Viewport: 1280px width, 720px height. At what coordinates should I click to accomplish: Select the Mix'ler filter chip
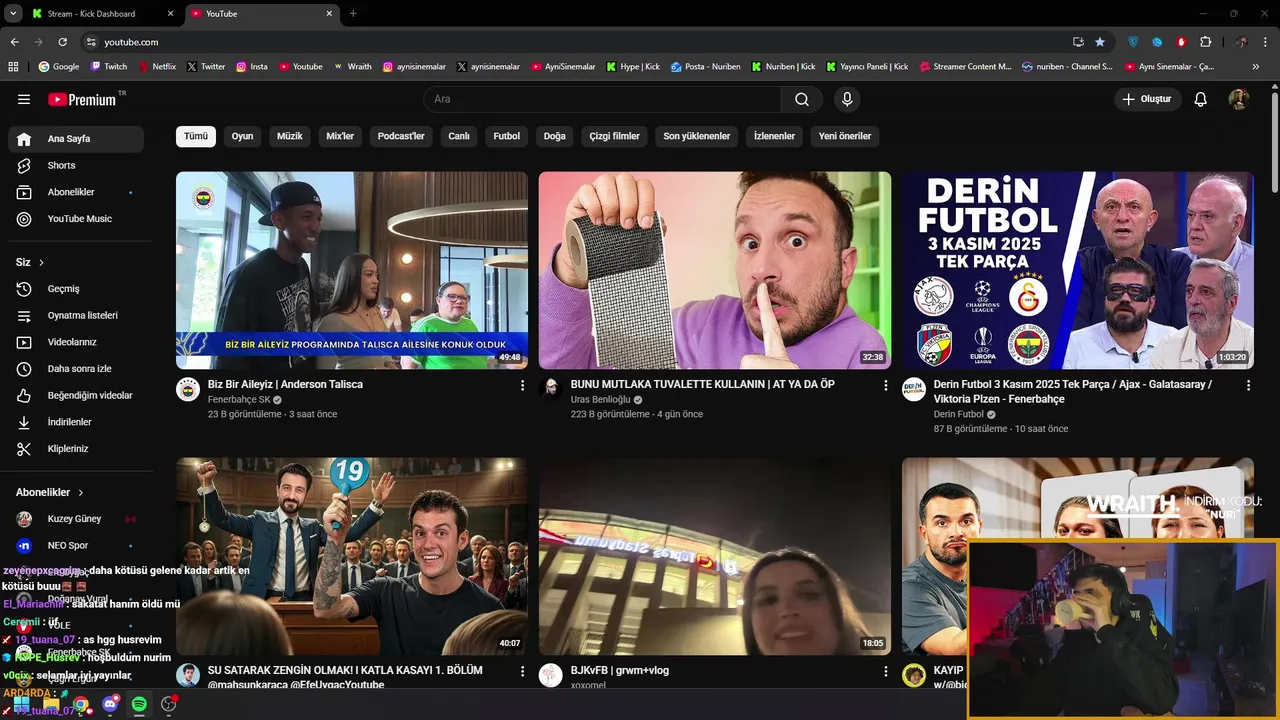[x=340, y=136]
